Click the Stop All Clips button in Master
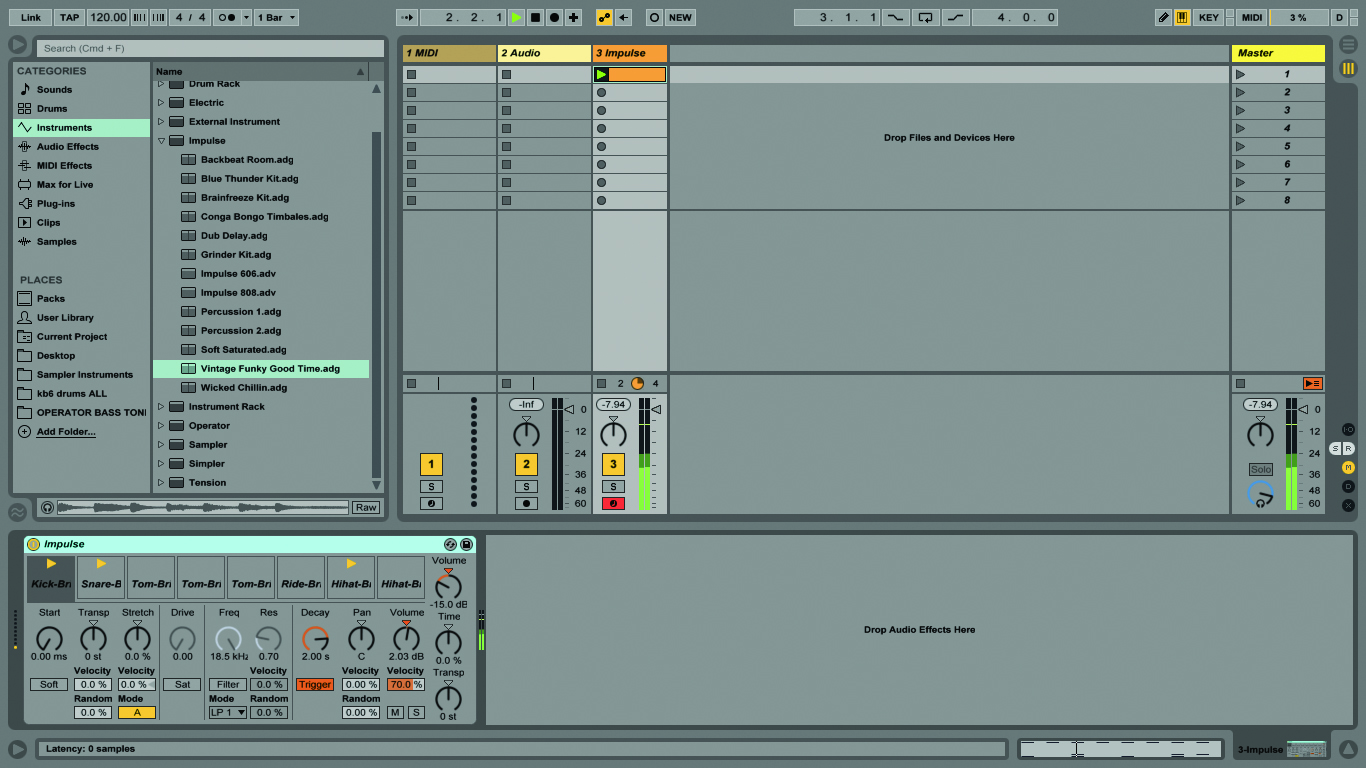The width and height of the screenshot is (1366, 768). (x=1240, y=383)
